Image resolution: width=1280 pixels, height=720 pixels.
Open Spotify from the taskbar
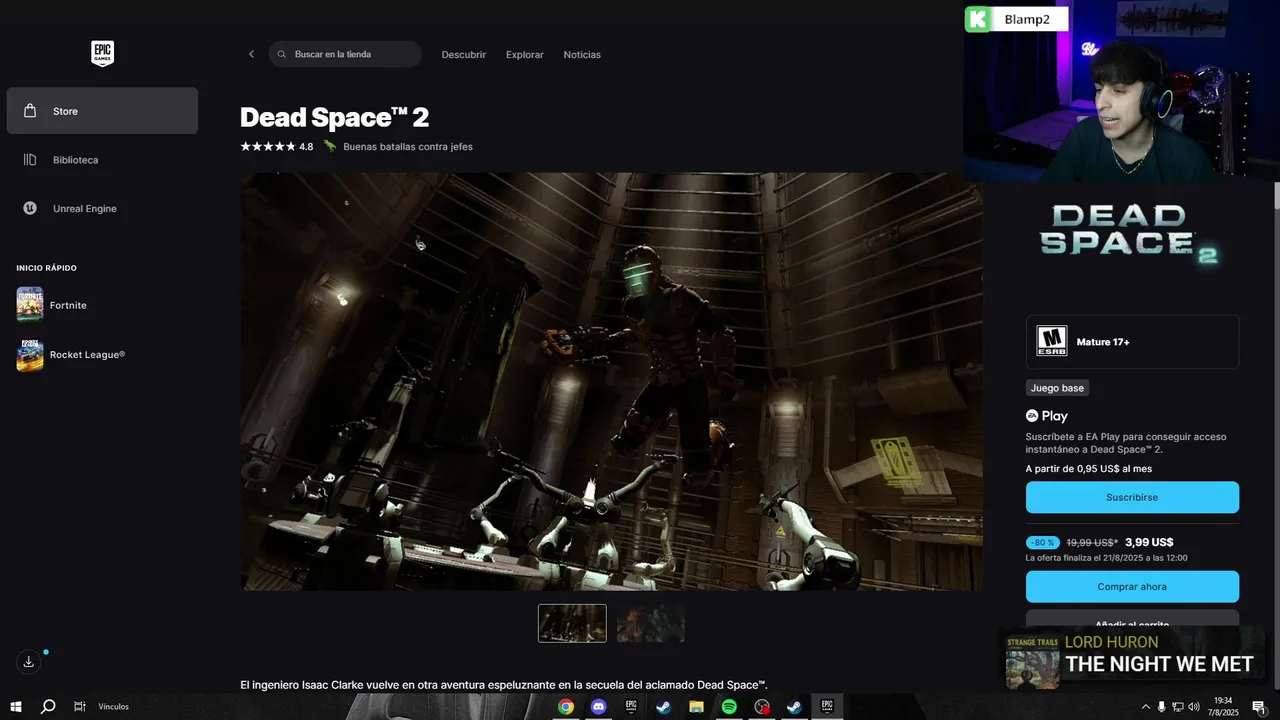(729, 707)
